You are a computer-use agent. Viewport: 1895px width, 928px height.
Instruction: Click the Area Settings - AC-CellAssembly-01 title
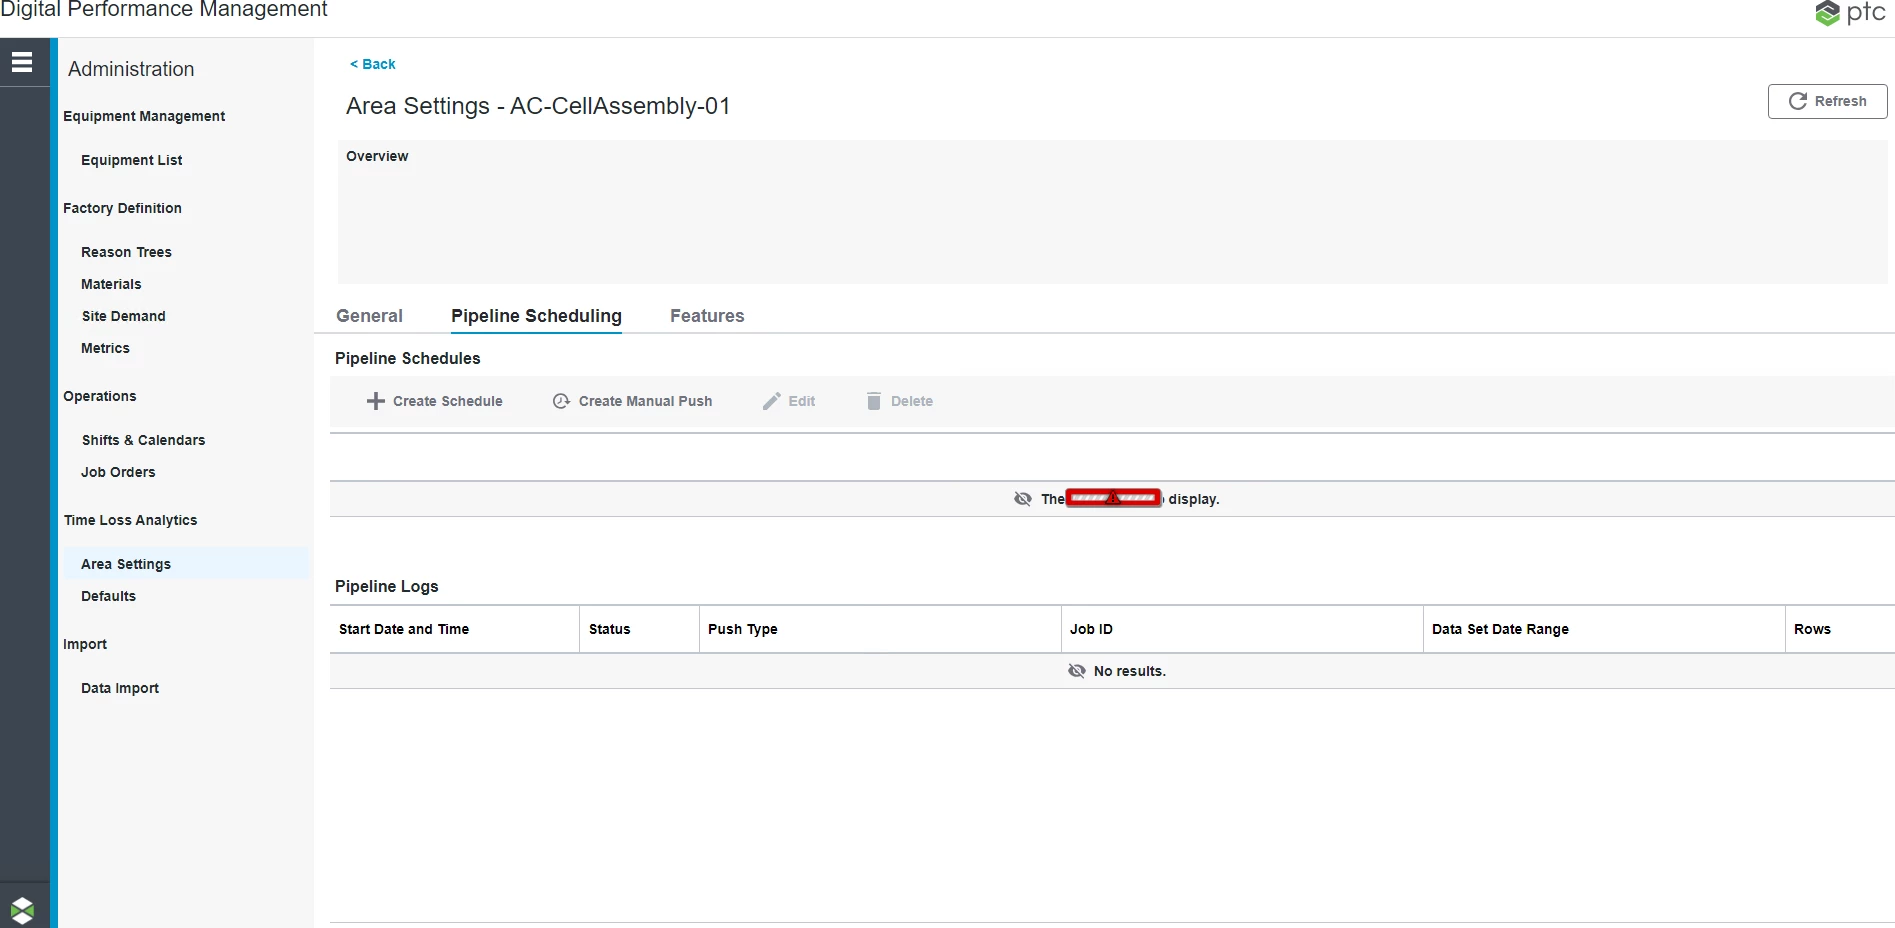[x=538, y=106]
